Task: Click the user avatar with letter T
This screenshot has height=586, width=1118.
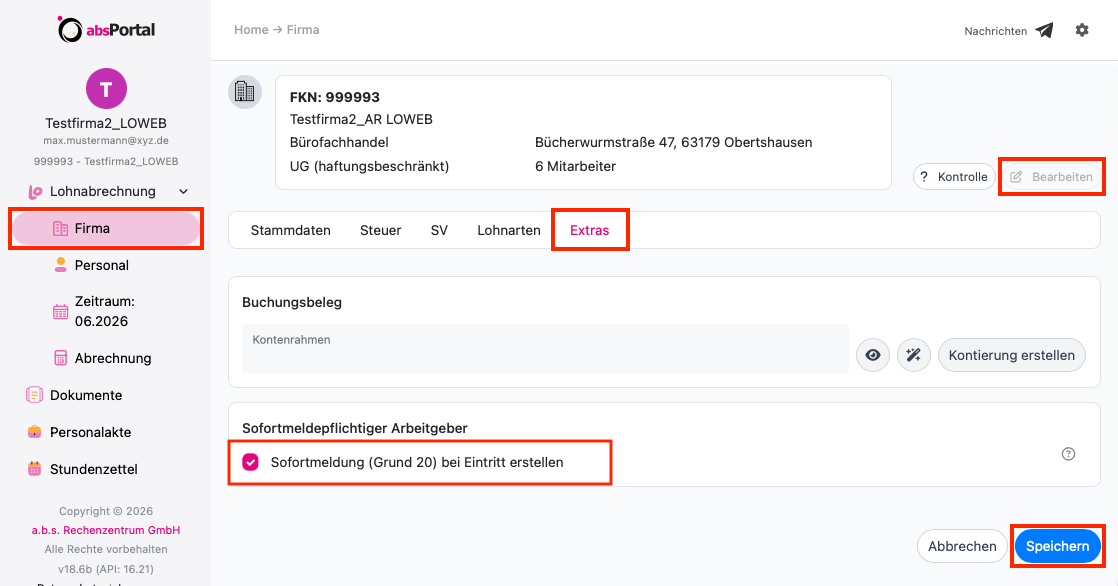Action: 106,89
